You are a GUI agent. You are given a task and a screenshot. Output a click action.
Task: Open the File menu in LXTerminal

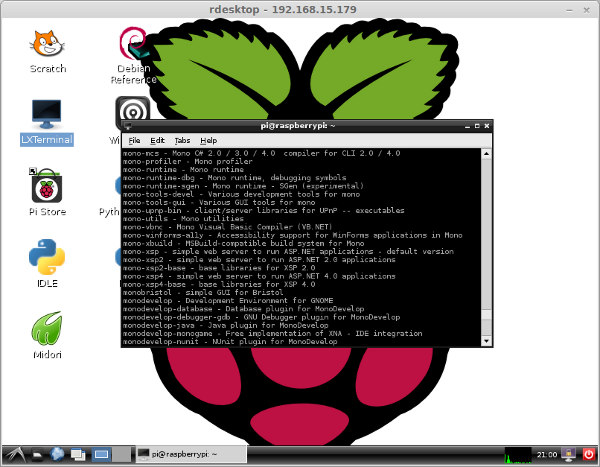(134, 140)
